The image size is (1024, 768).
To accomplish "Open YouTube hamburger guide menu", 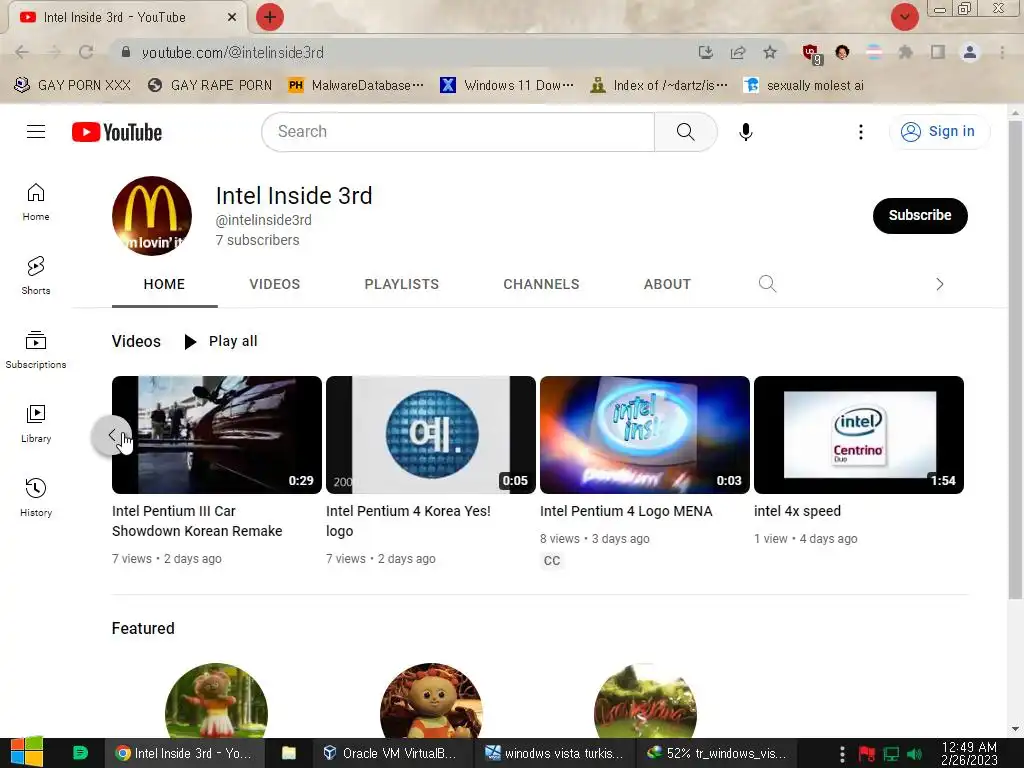I will point(36,132).
